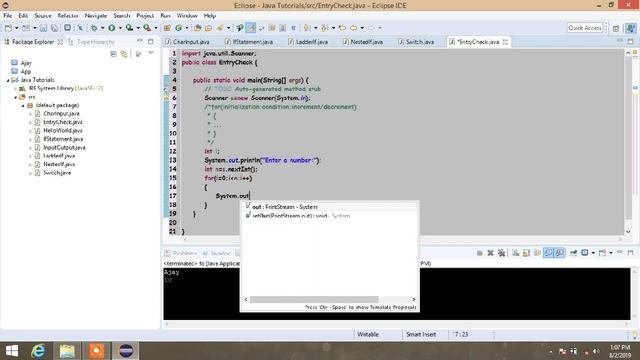Open Internet Explorer from taskbar

pos(38,351)
